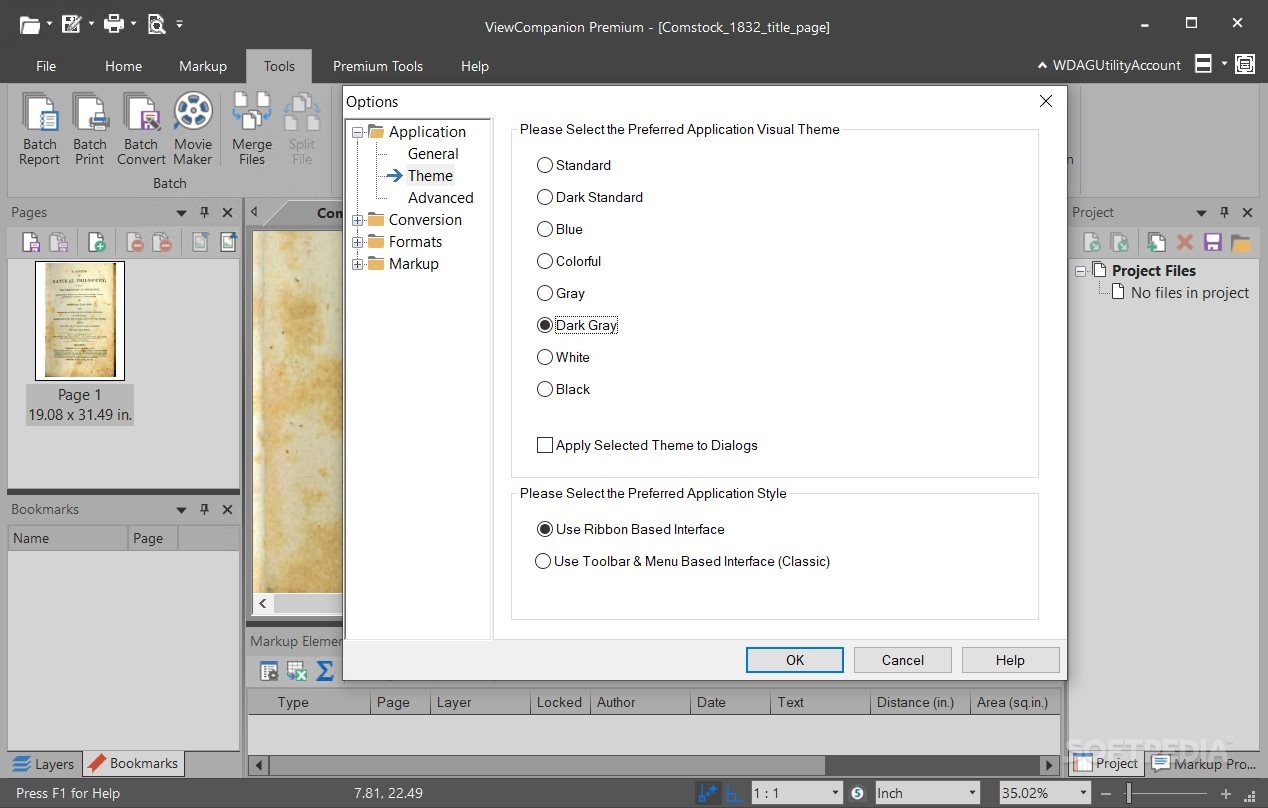Select Advanced in the options tree
Screen dimensions: 1268x808
point(441,198)
